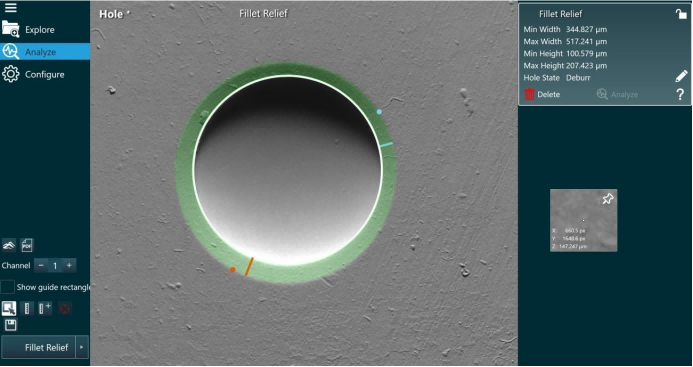Open the Configure section

[x=45, y=74]
